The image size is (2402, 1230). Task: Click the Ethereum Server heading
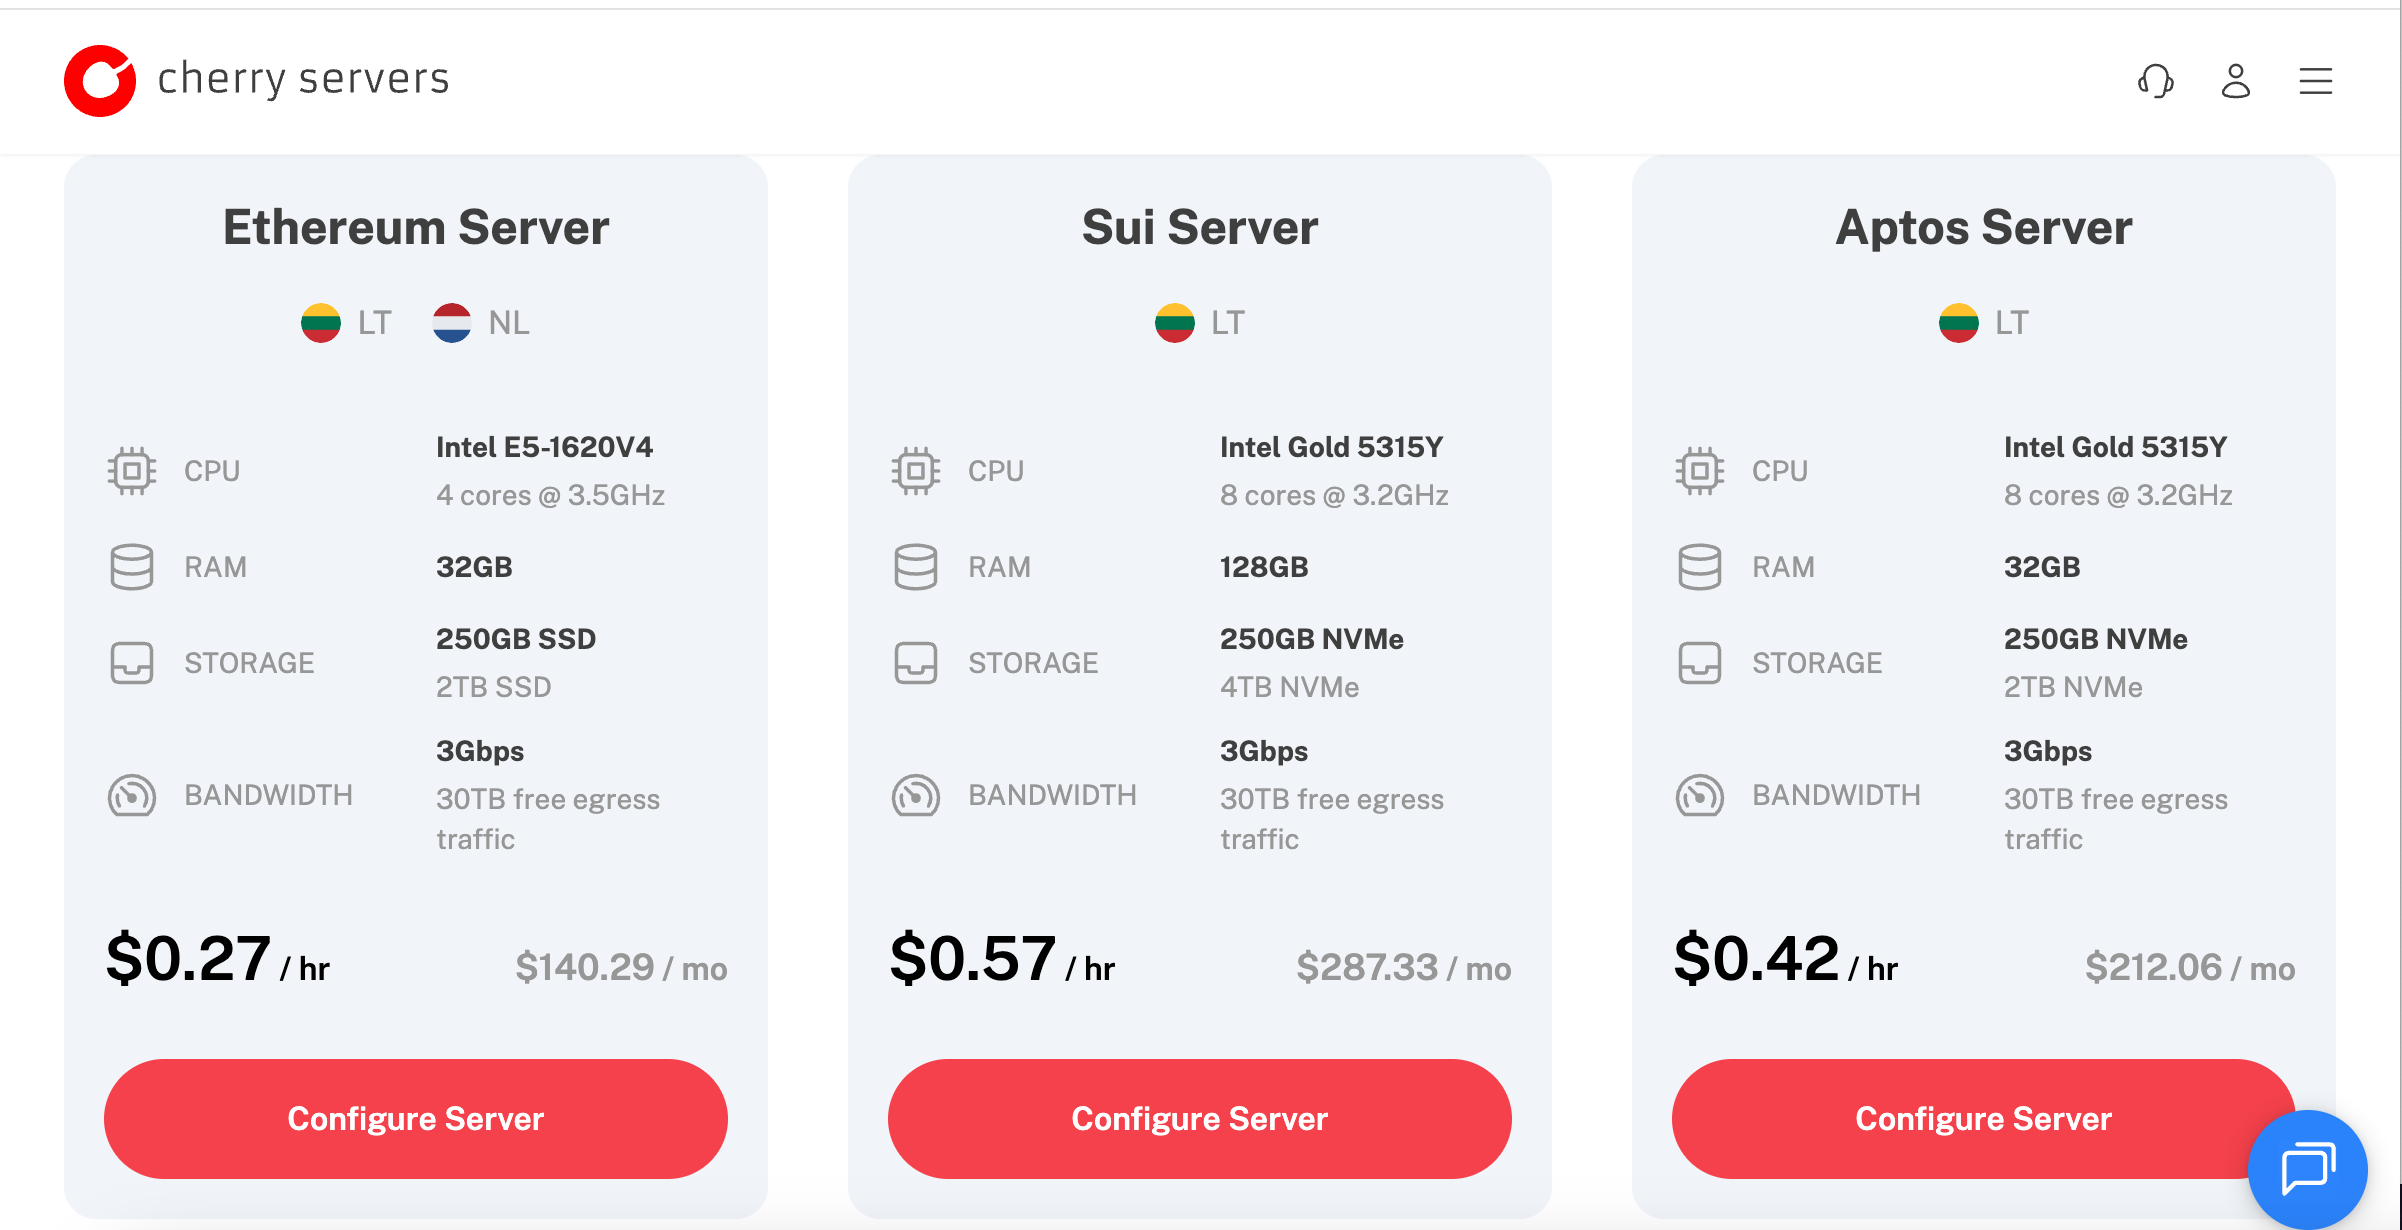point(416,227)
